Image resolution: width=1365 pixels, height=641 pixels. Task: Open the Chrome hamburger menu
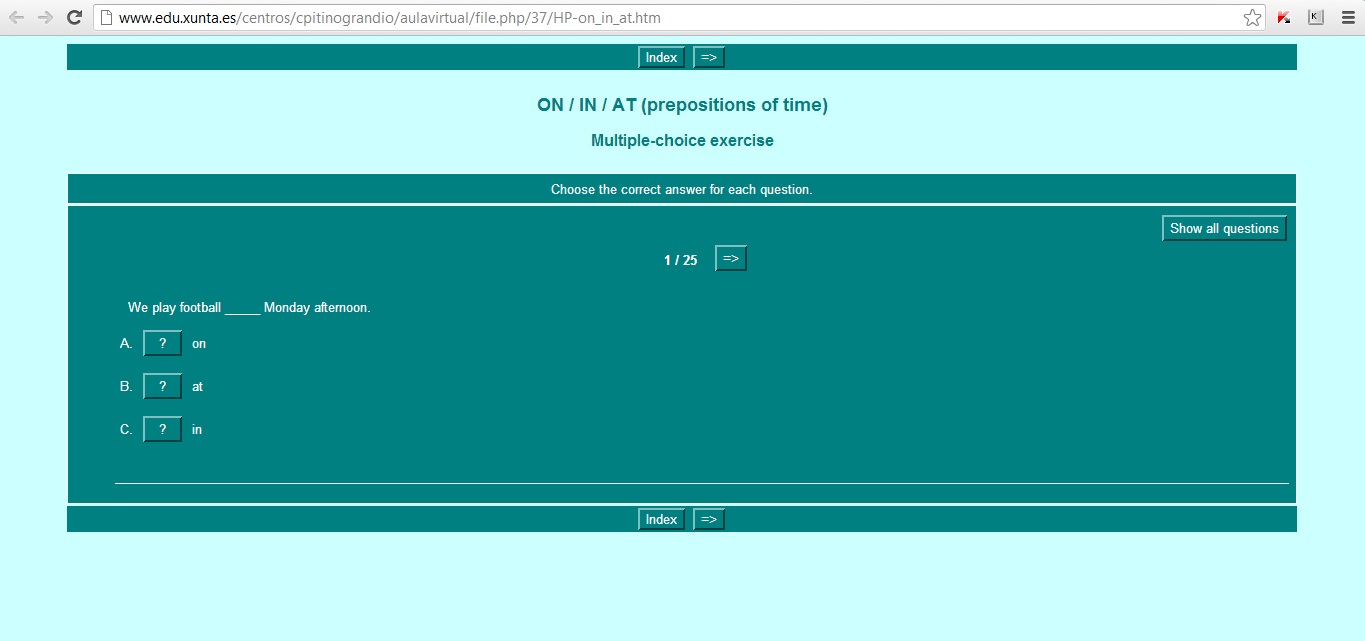(1347, 16)
